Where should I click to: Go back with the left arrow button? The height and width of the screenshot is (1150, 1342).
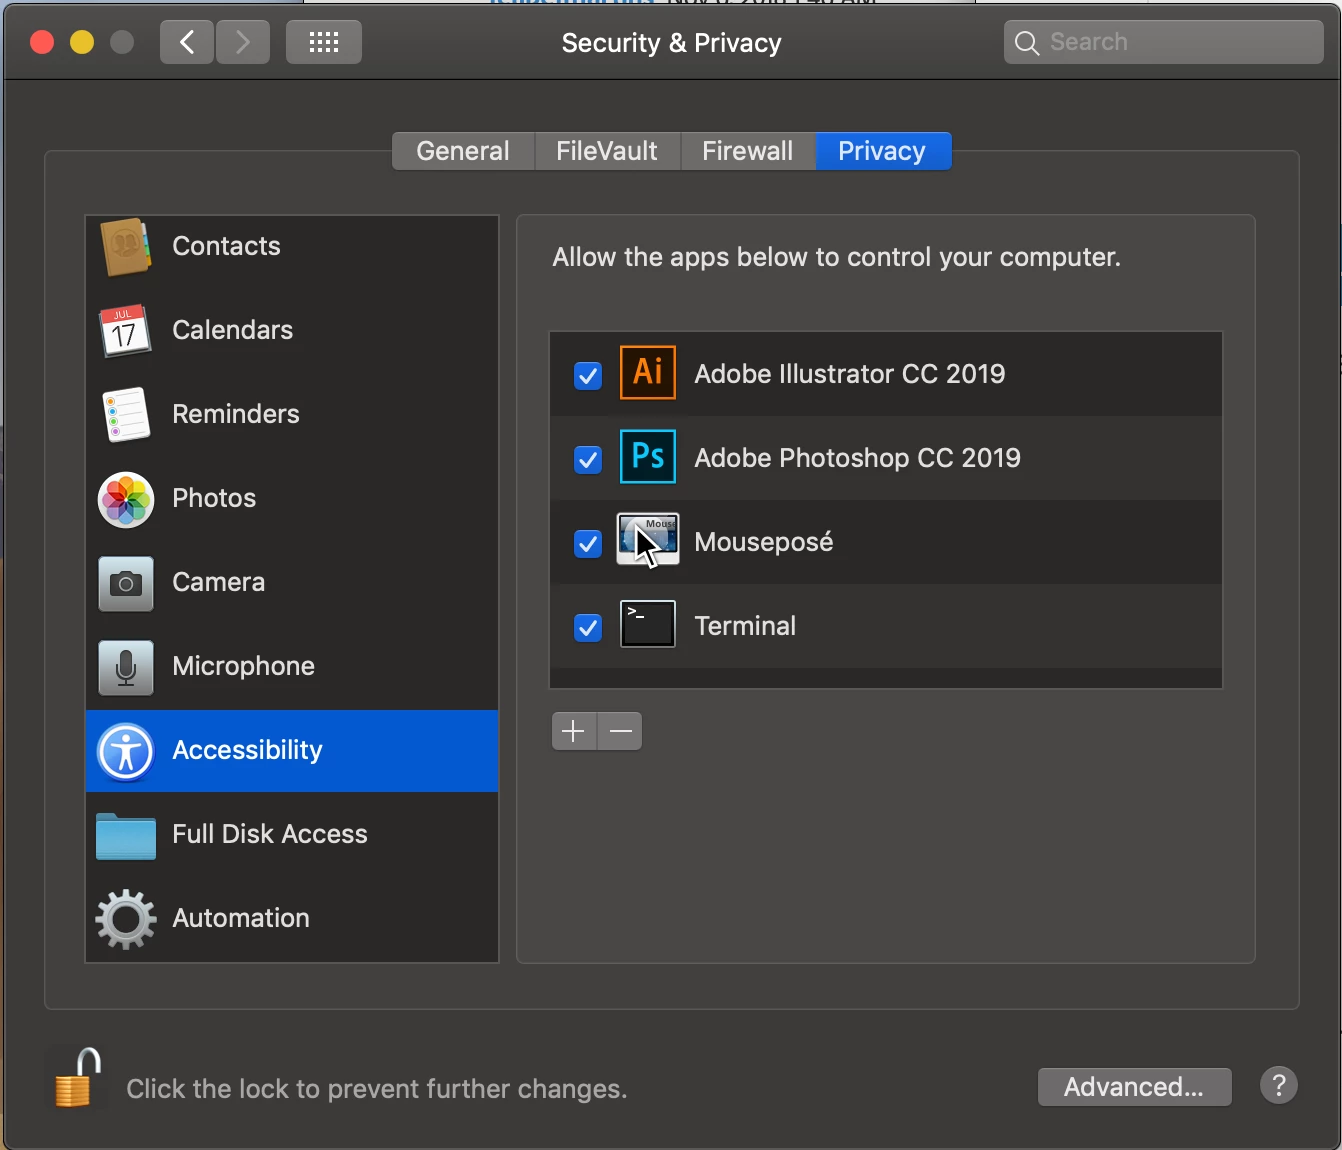187,42
